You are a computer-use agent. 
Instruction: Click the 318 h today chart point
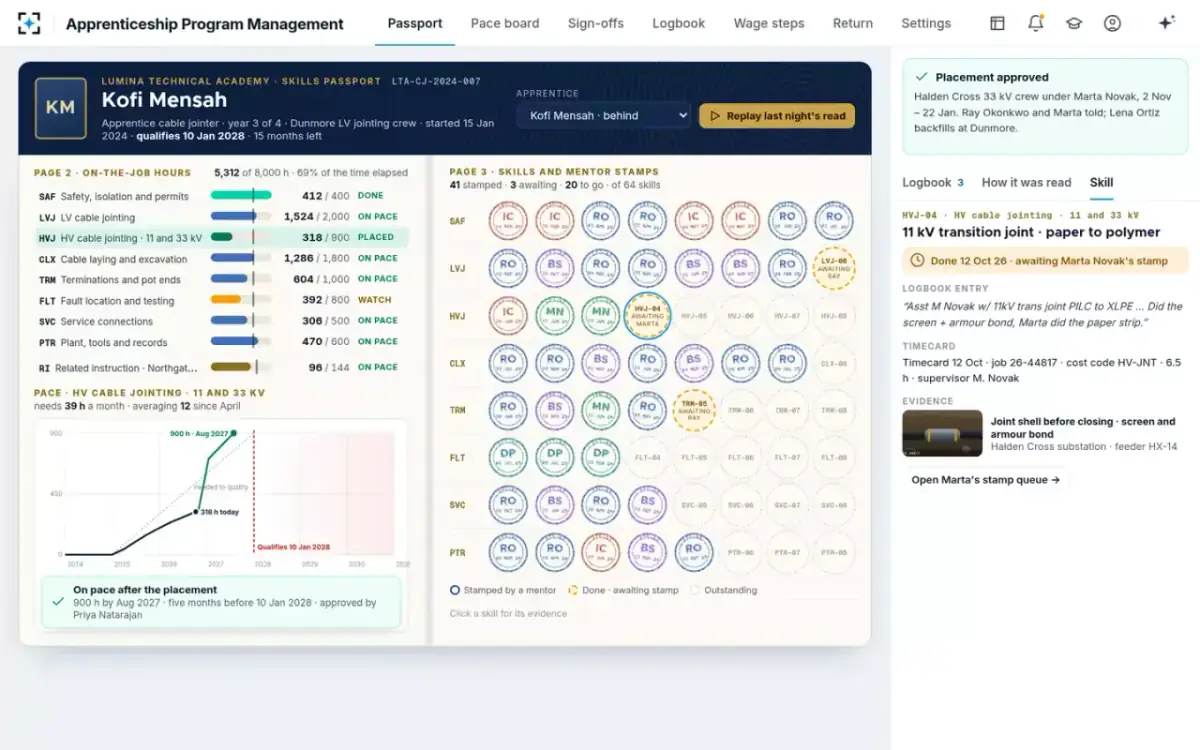coord(195,512)
